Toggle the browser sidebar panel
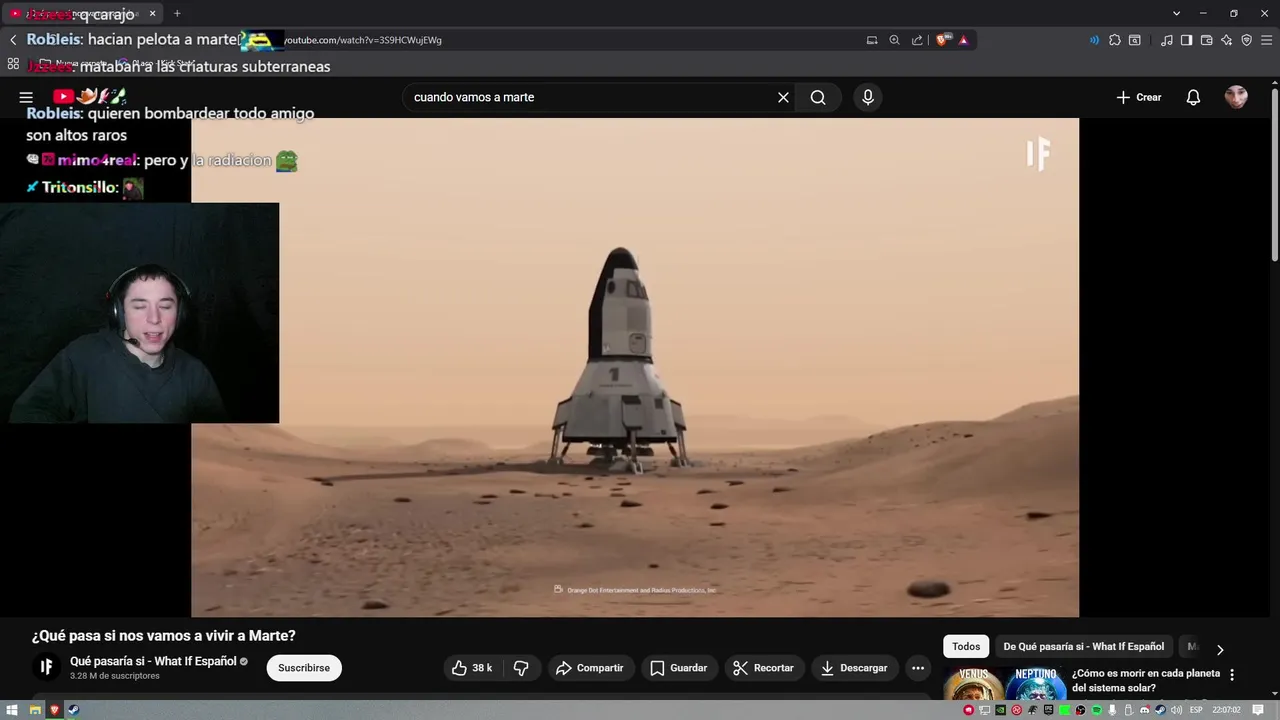Screen dimensions: 1280x720 click(1186, 40)
